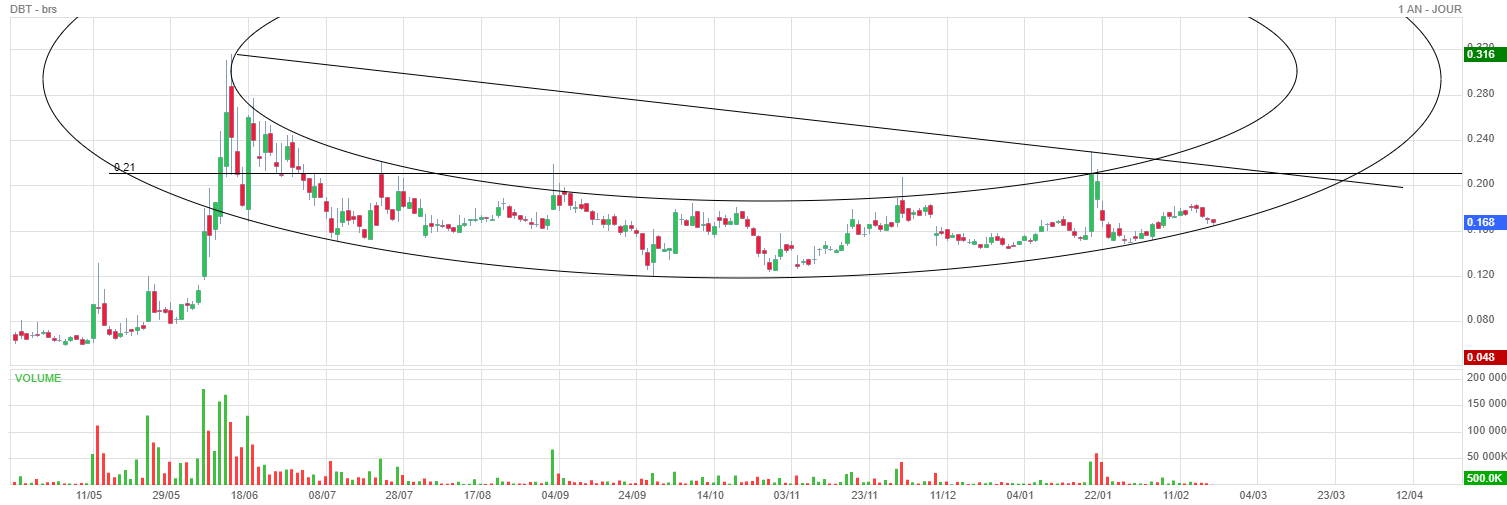Click the 0.080 price axis value
Image resolution: width=1507 pixels, height=505 pixels.
pos(1480,320)
